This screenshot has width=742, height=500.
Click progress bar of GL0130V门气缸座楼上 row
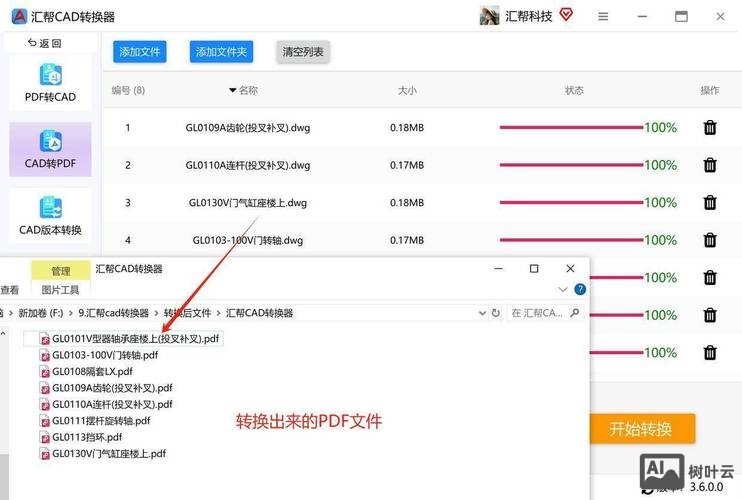572,202
